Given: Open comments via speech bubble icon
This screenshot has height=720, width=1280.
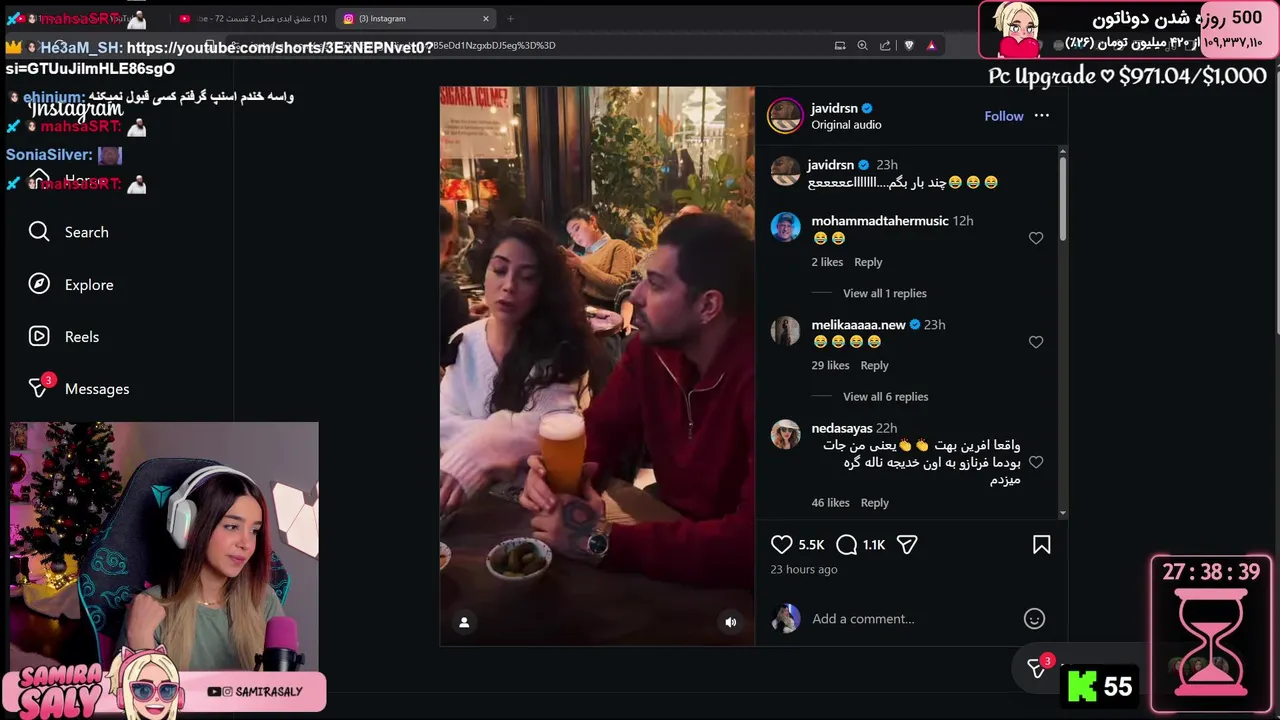Looking at the screenshot, I should tap(847, 545).
